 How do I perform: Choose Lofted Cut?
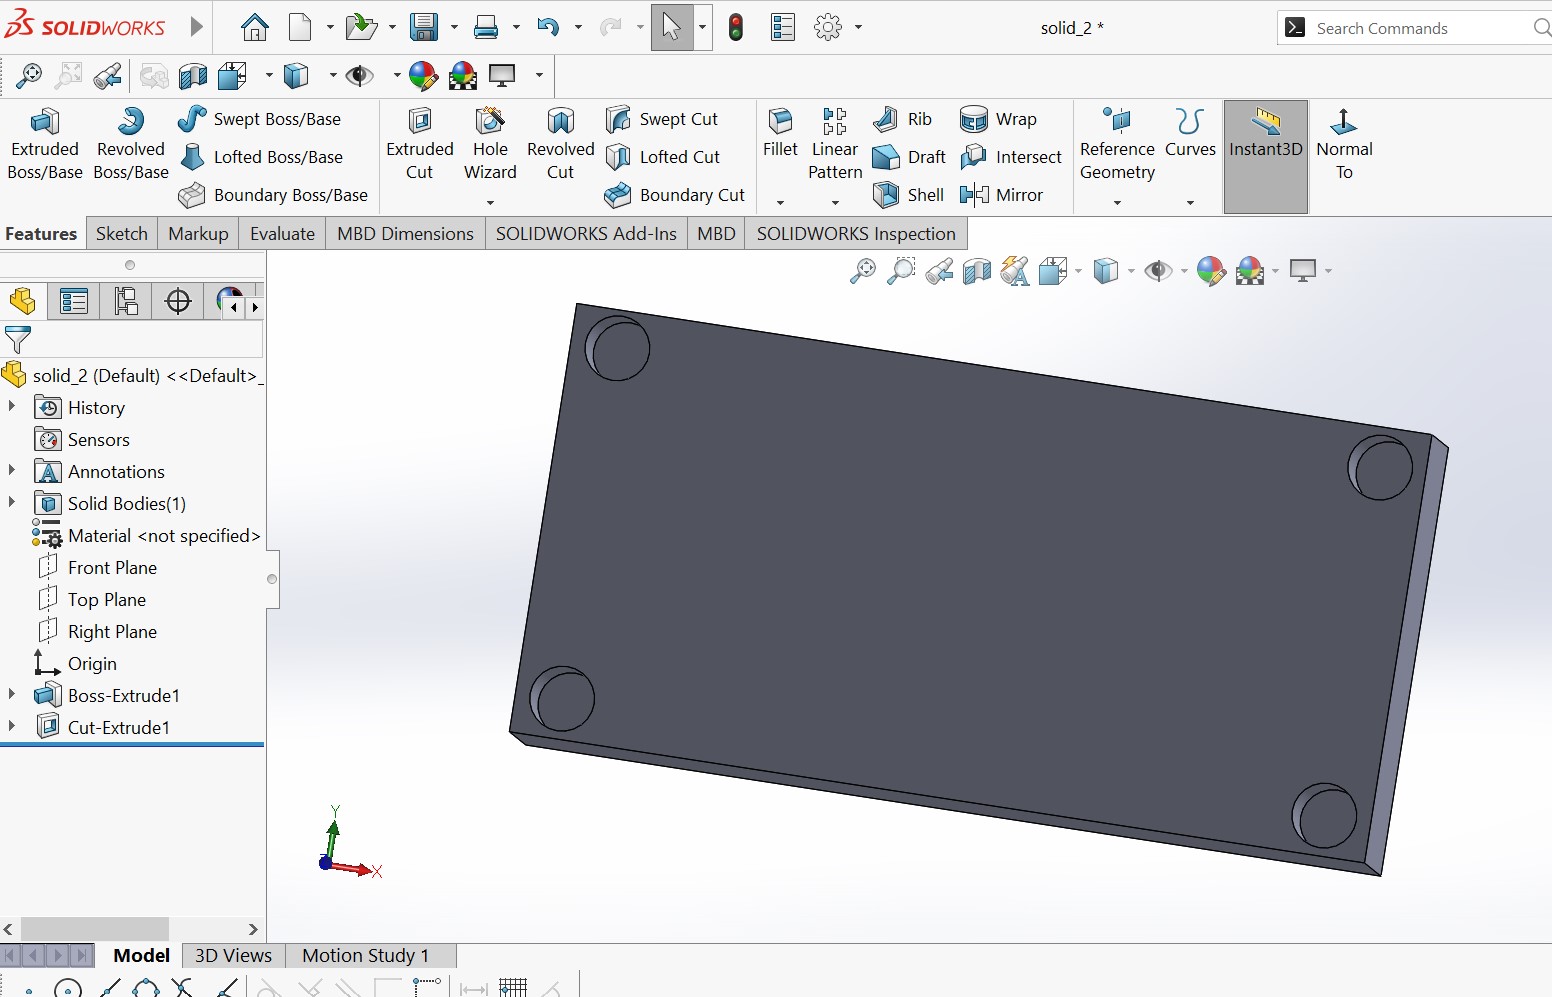click(x=663, y=157)
